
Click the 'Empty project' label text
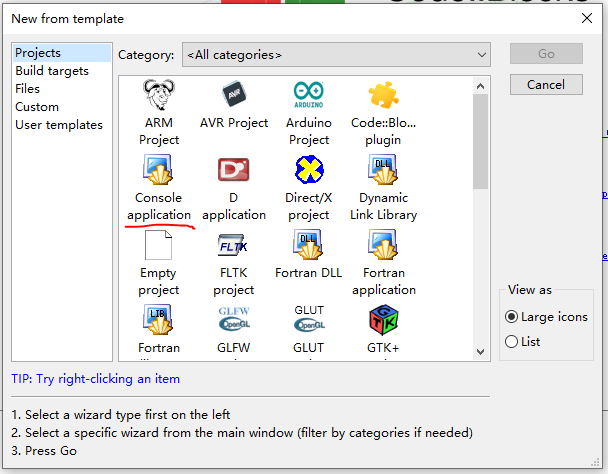[x=158, y=281]
